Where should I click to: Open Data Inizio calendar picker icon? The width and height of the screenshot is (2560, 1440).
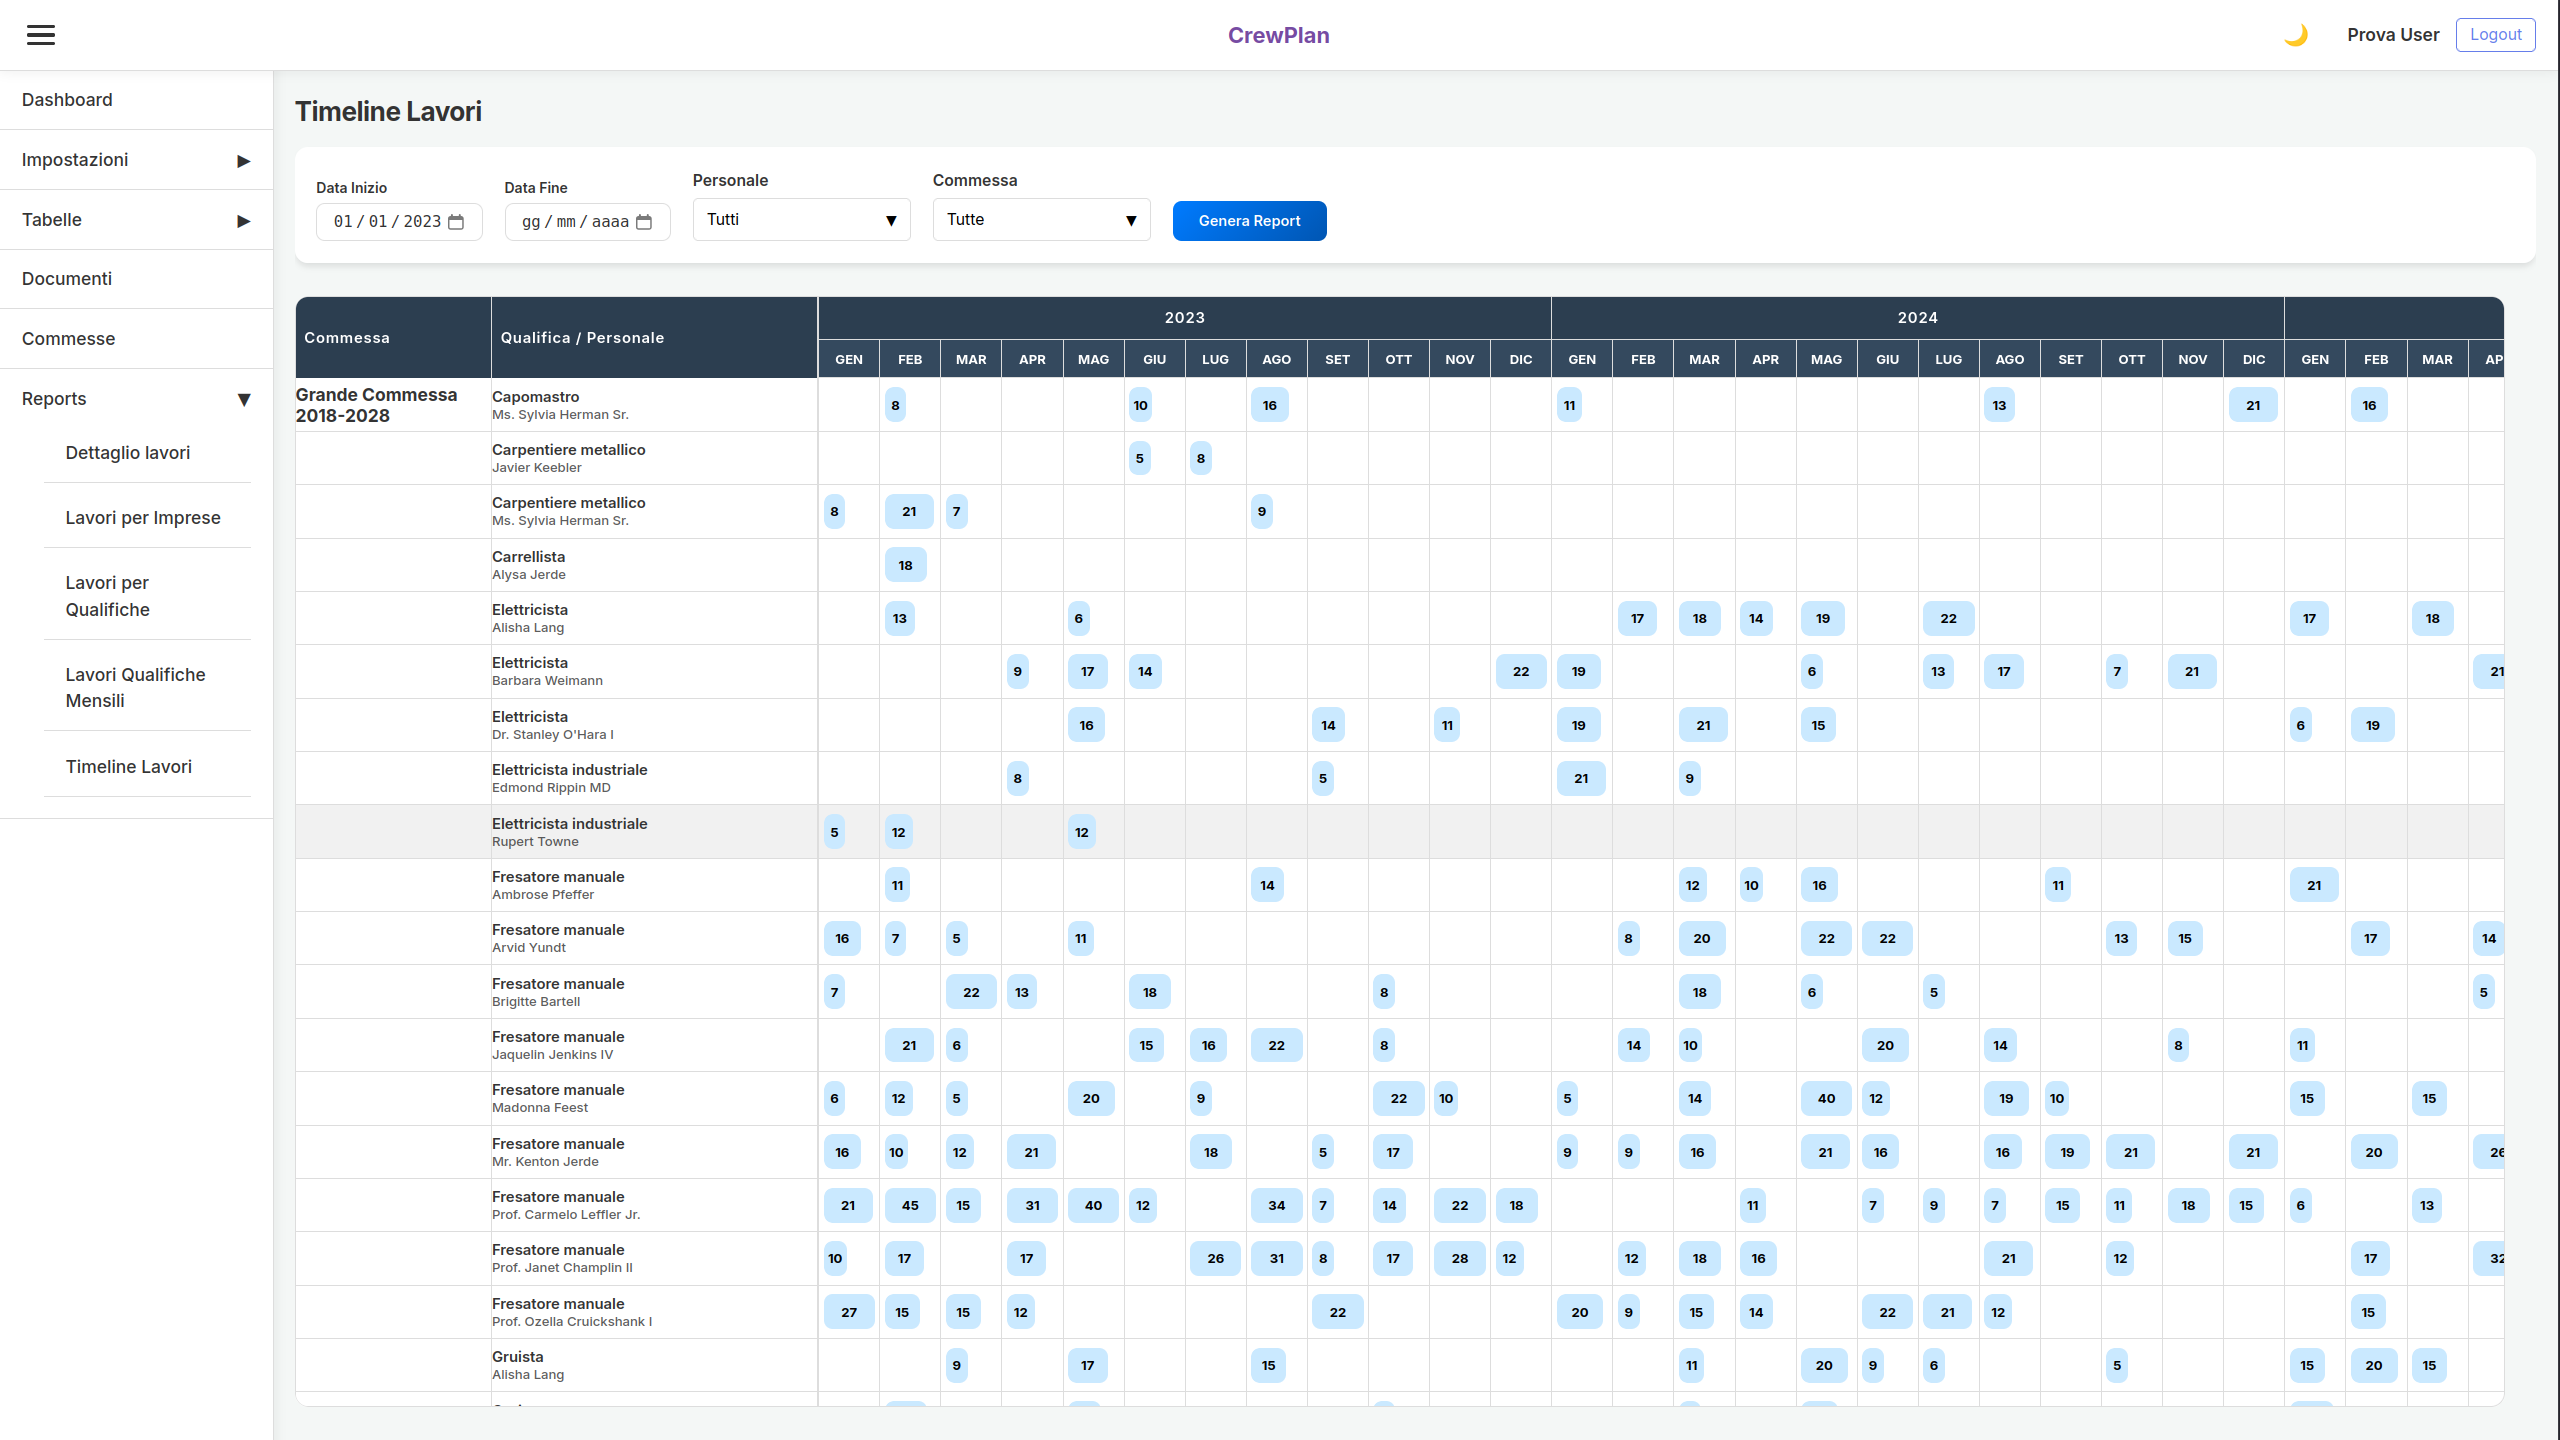click(457, 222)
